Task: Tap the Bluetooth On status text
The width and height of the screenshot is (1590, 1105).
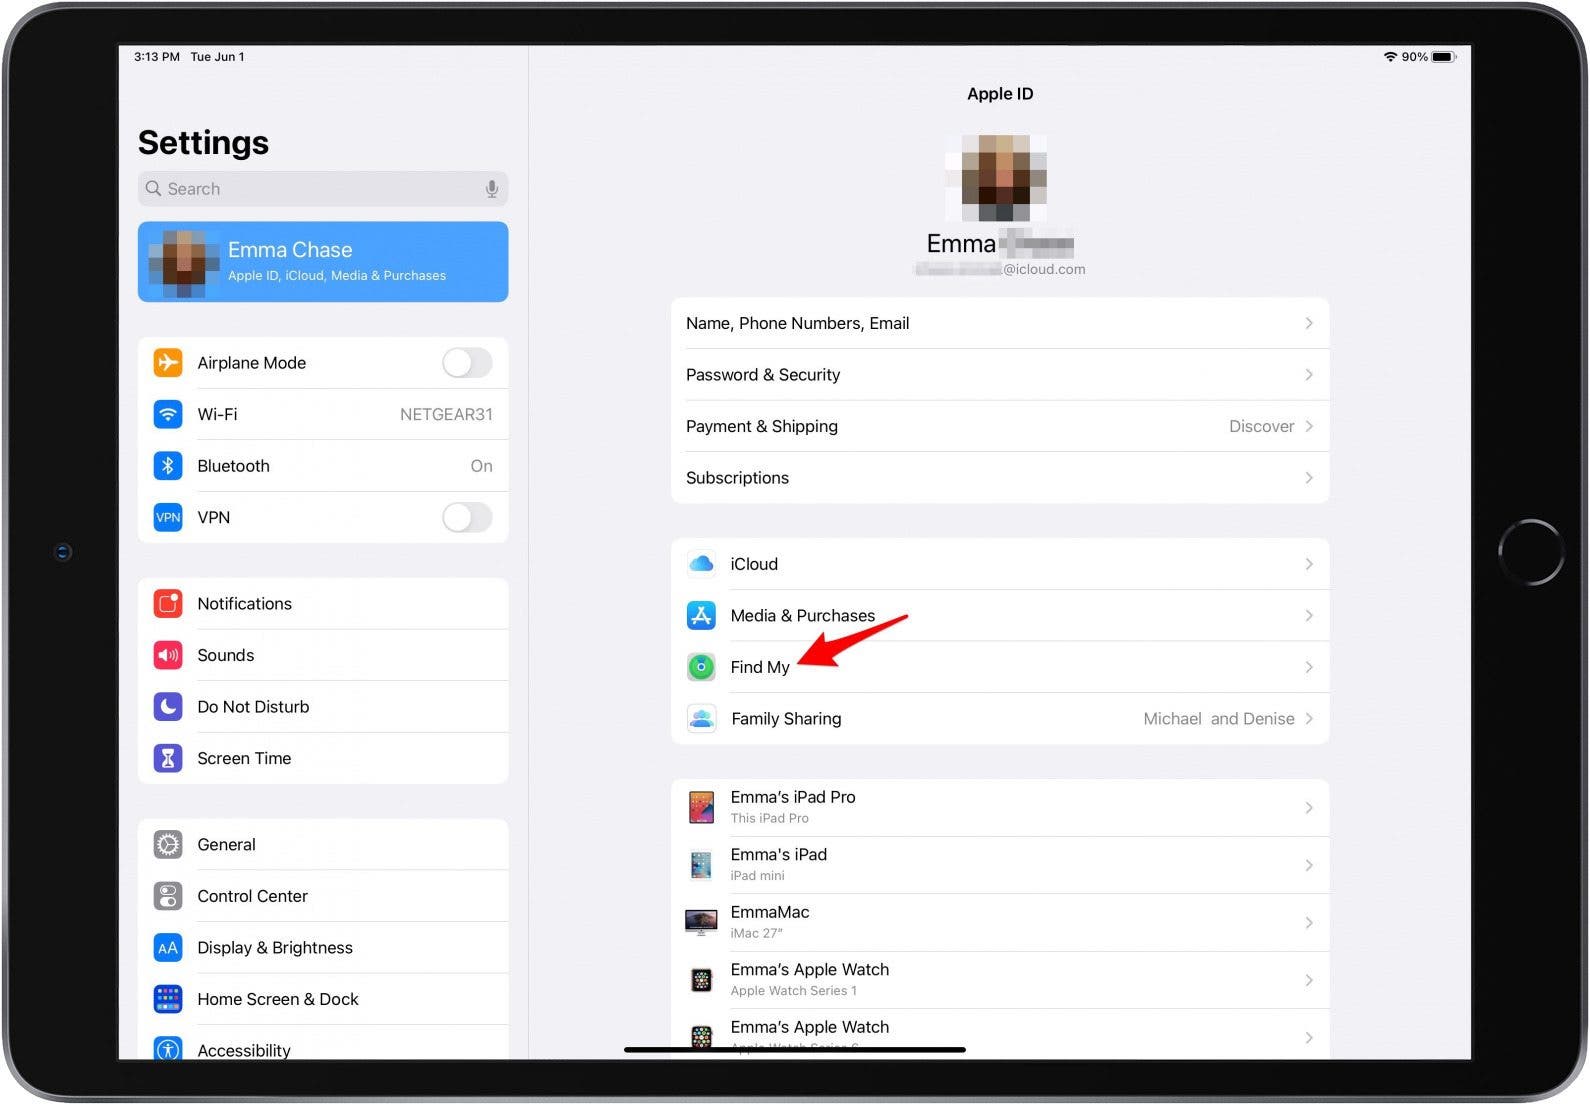Action: pyautogui.click(x=481, y=466)
